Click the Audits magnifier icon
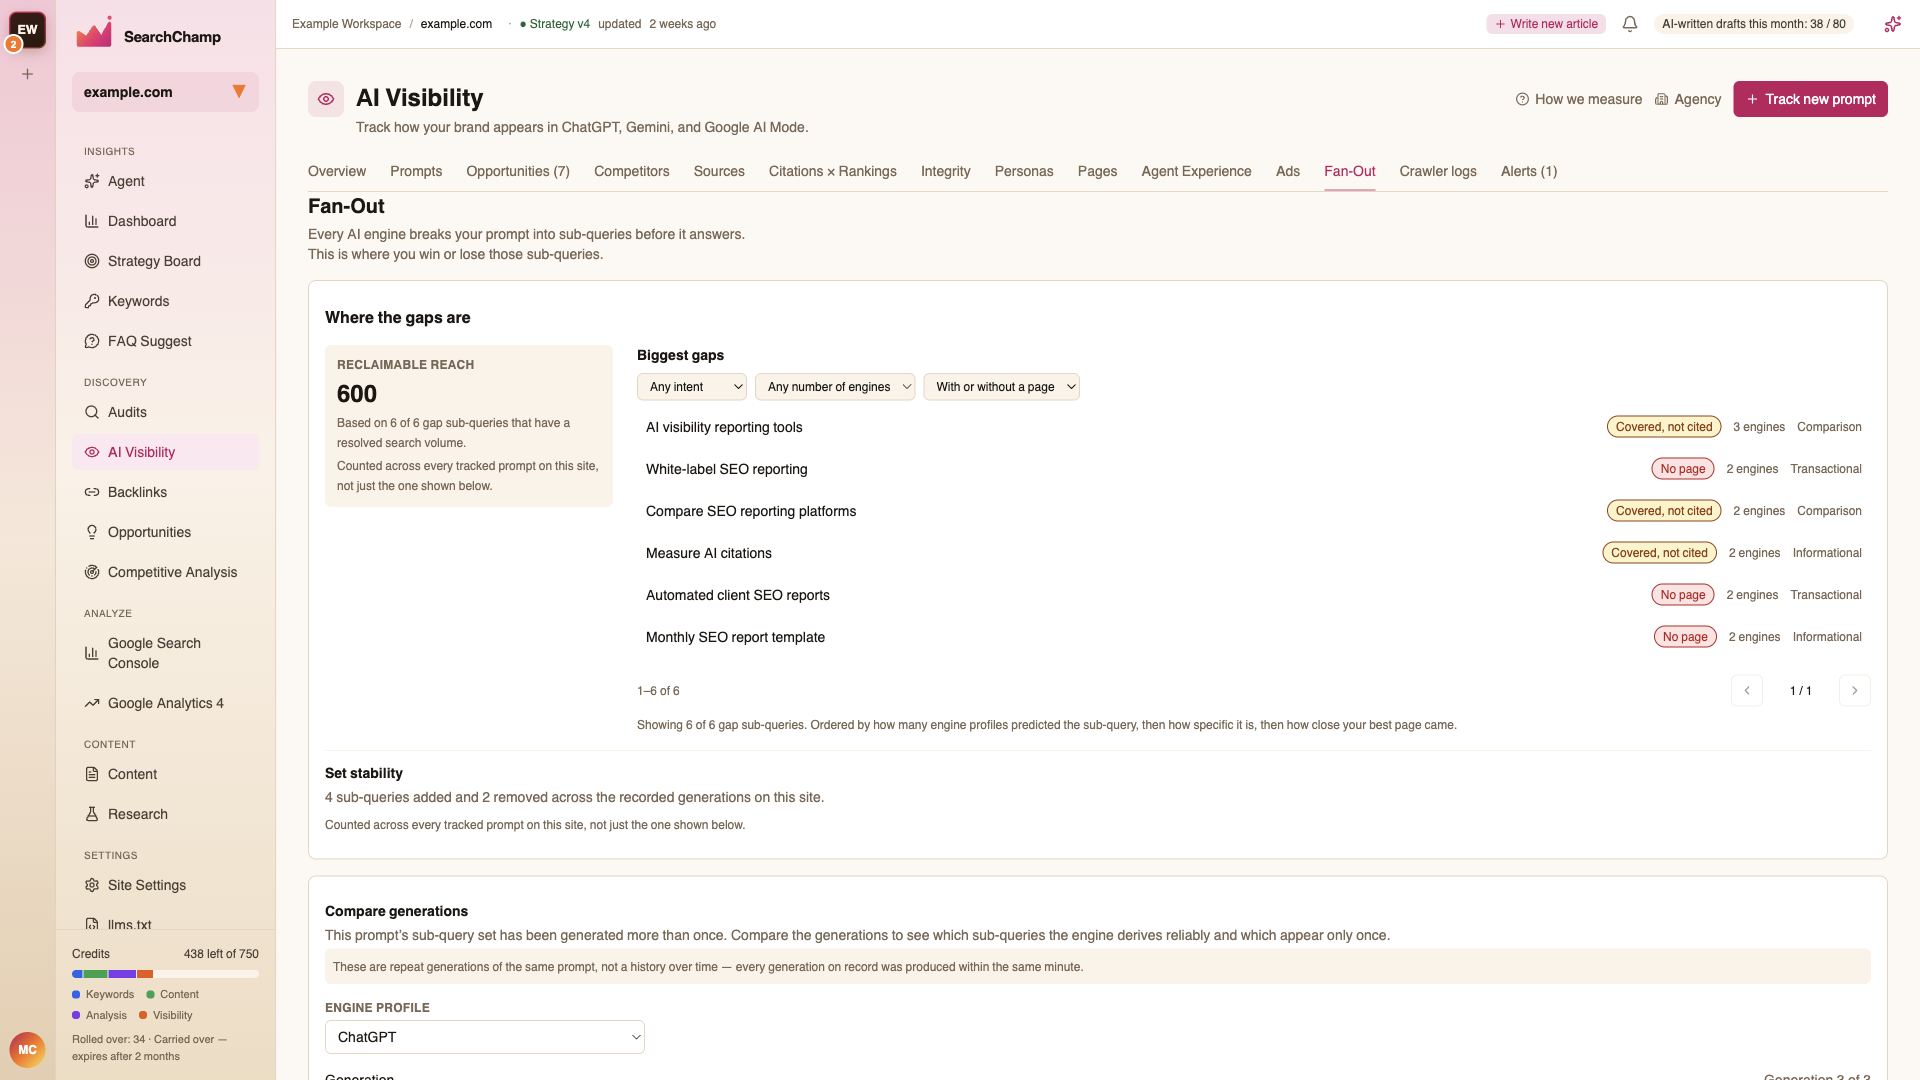Screen dimensions: 1920x1080 pos(92,412)
